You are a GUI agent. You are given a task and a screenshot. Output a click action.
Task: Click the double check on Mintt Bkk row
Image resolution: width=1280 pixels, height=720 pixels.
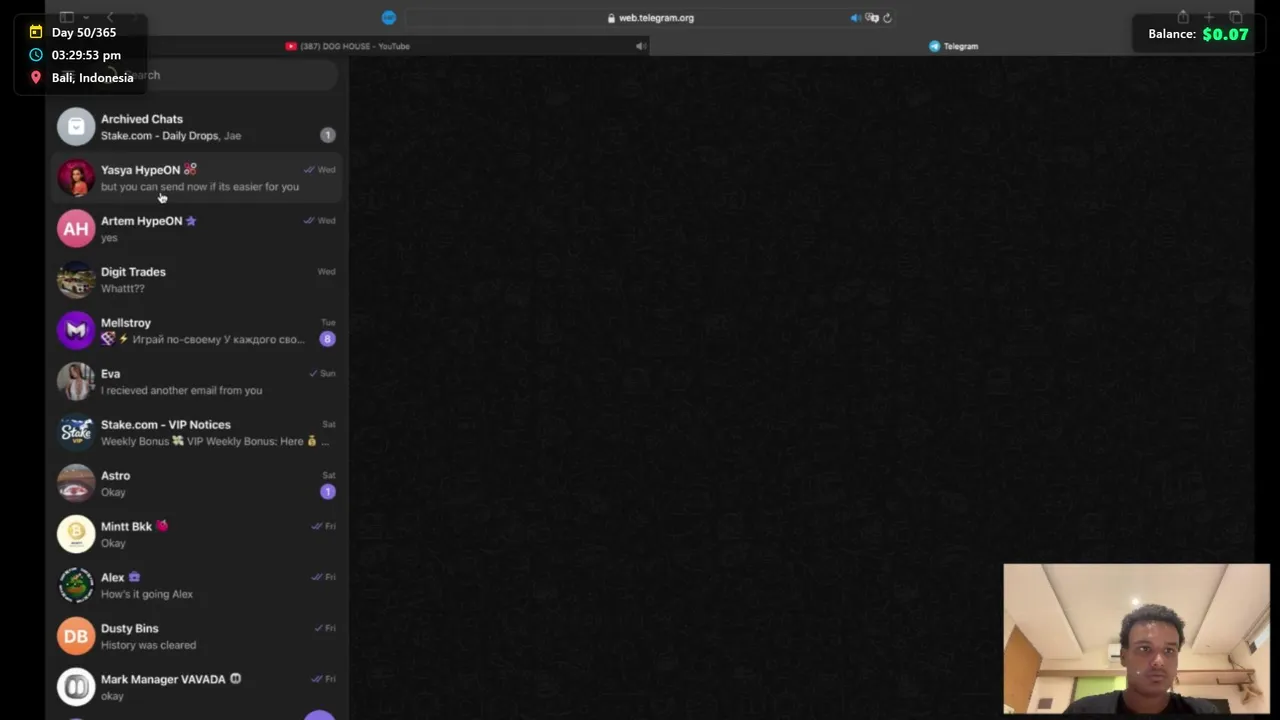316,527
